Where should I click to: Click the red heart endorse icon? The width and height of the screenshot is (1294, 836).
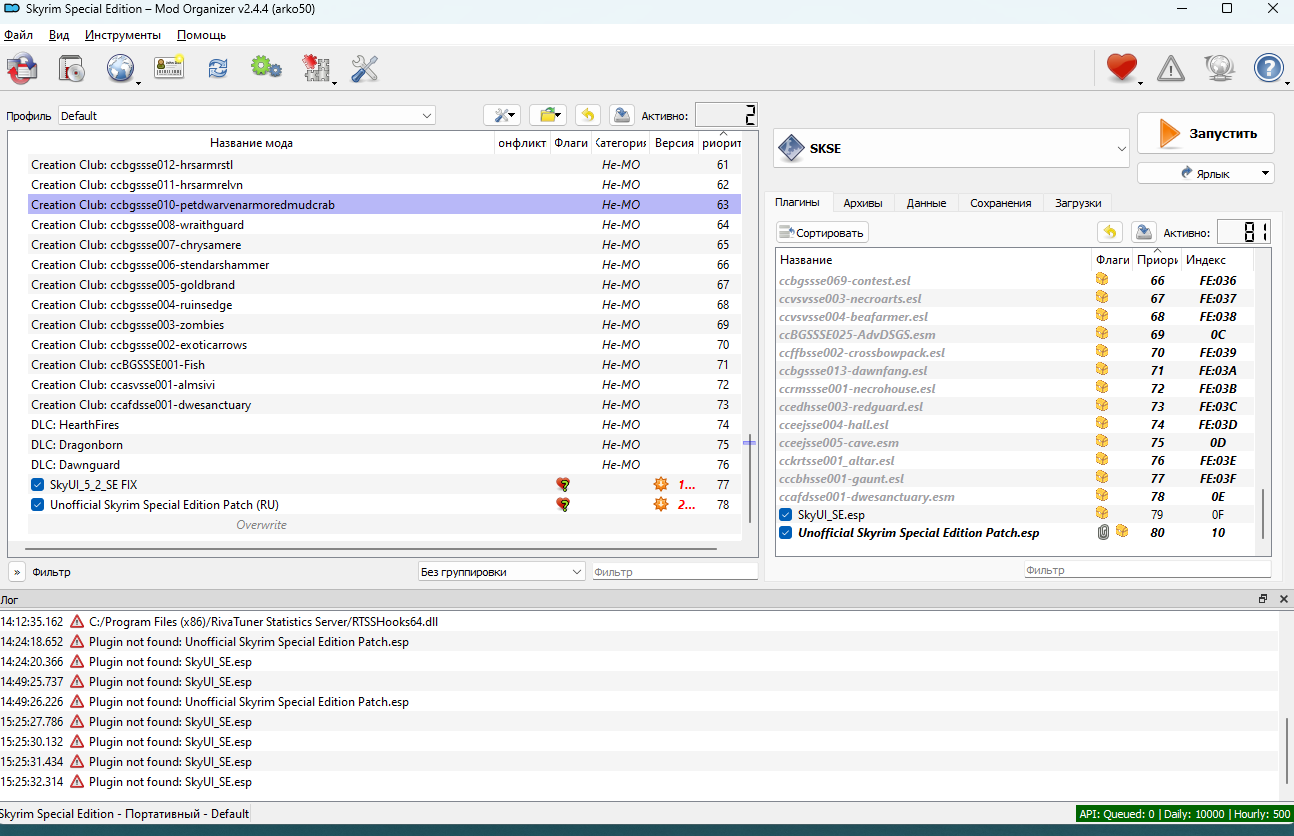[1122, 68]
